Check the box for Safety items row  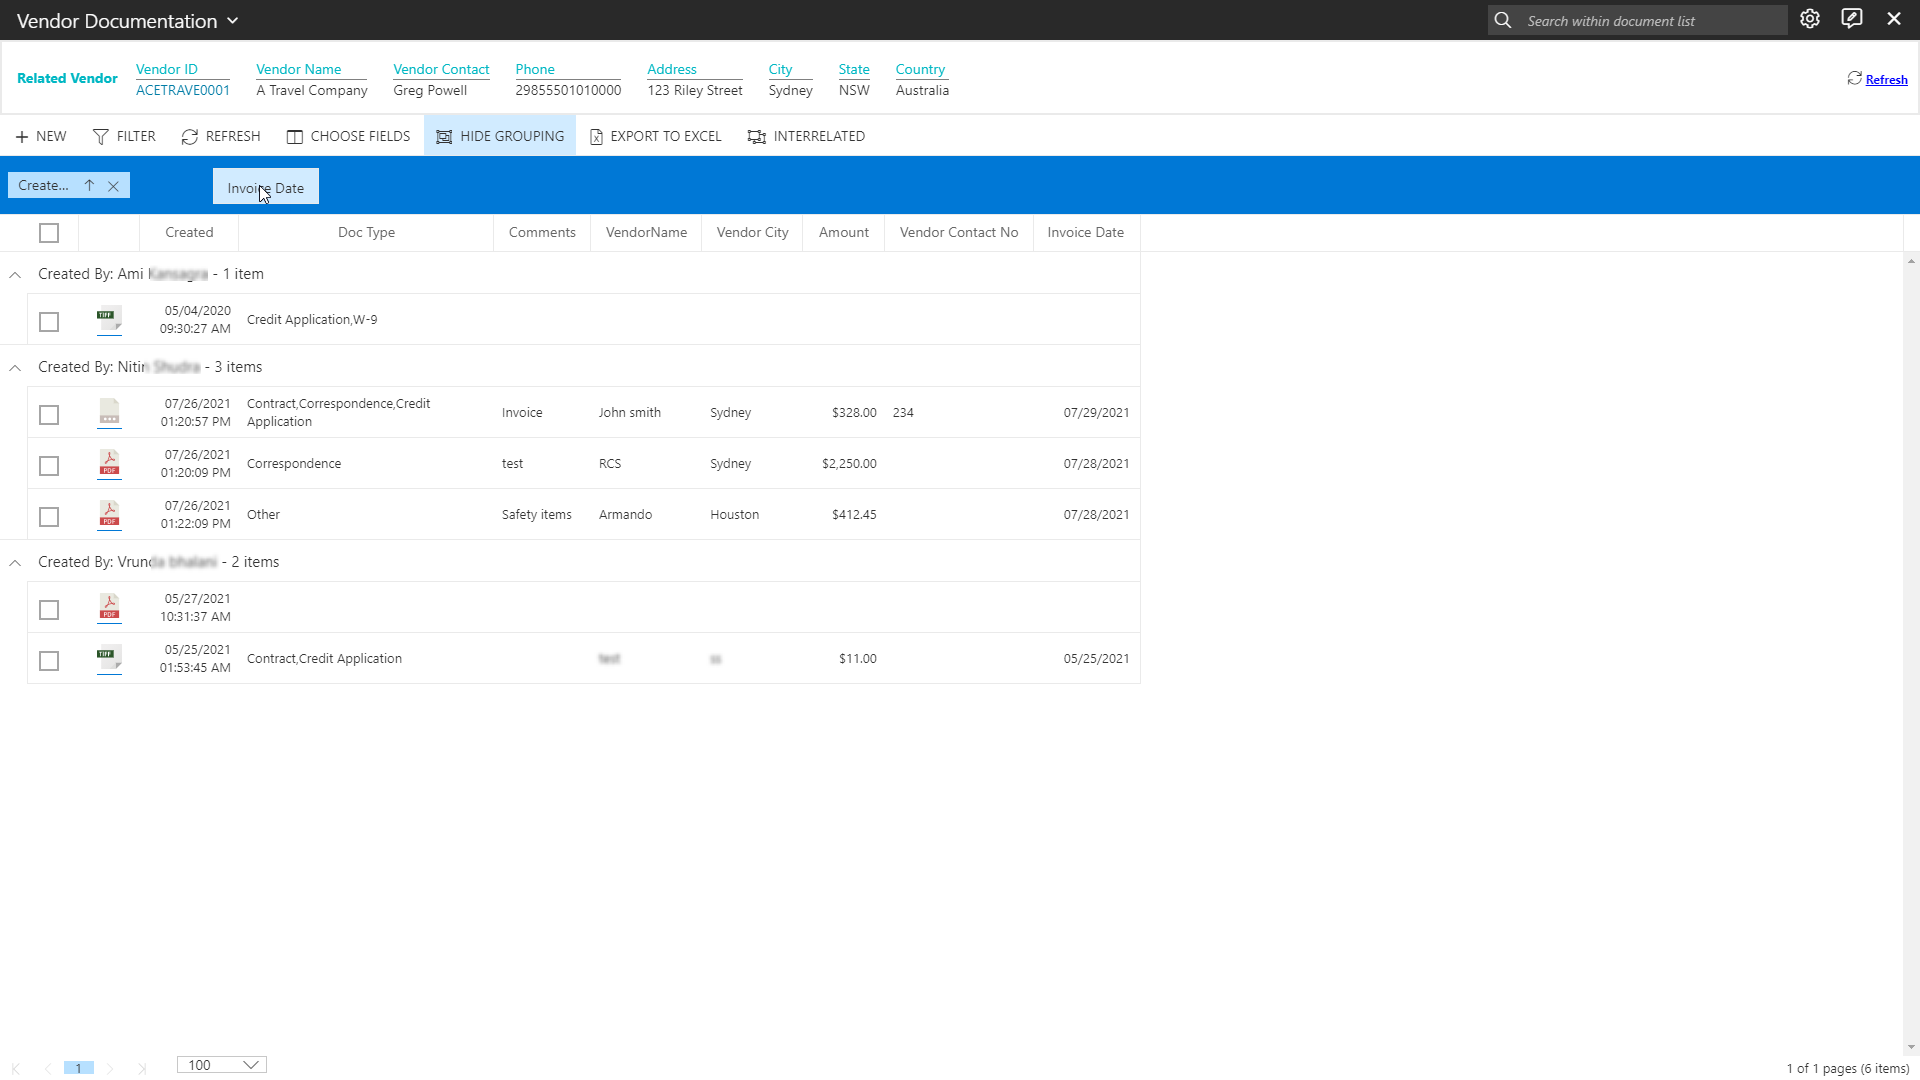[x=49, y=517]
